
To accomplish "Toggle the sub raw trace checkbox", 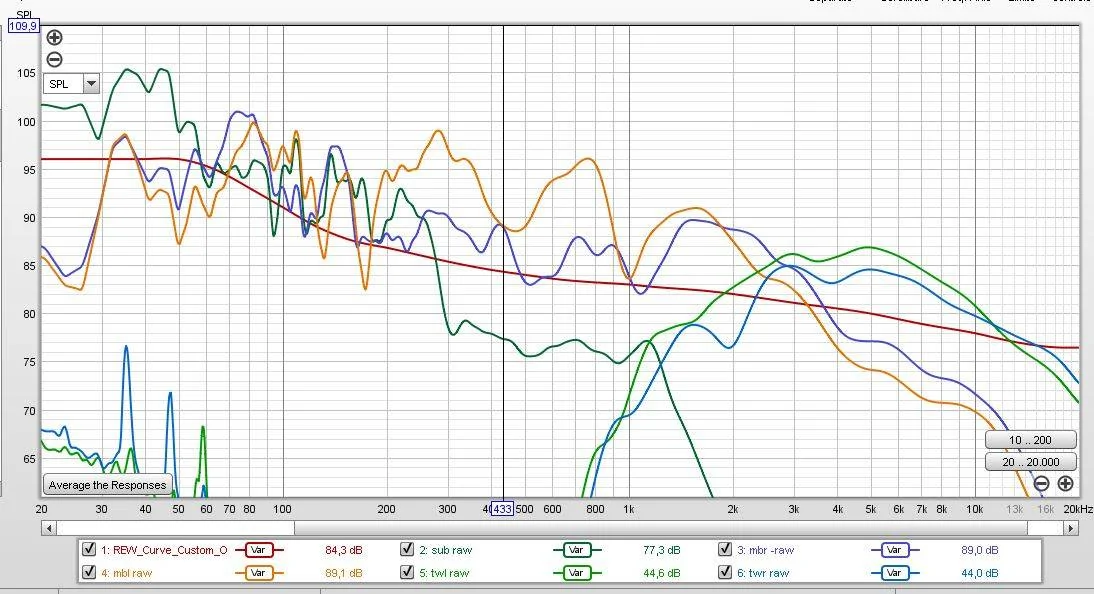I will coord(407,549).
